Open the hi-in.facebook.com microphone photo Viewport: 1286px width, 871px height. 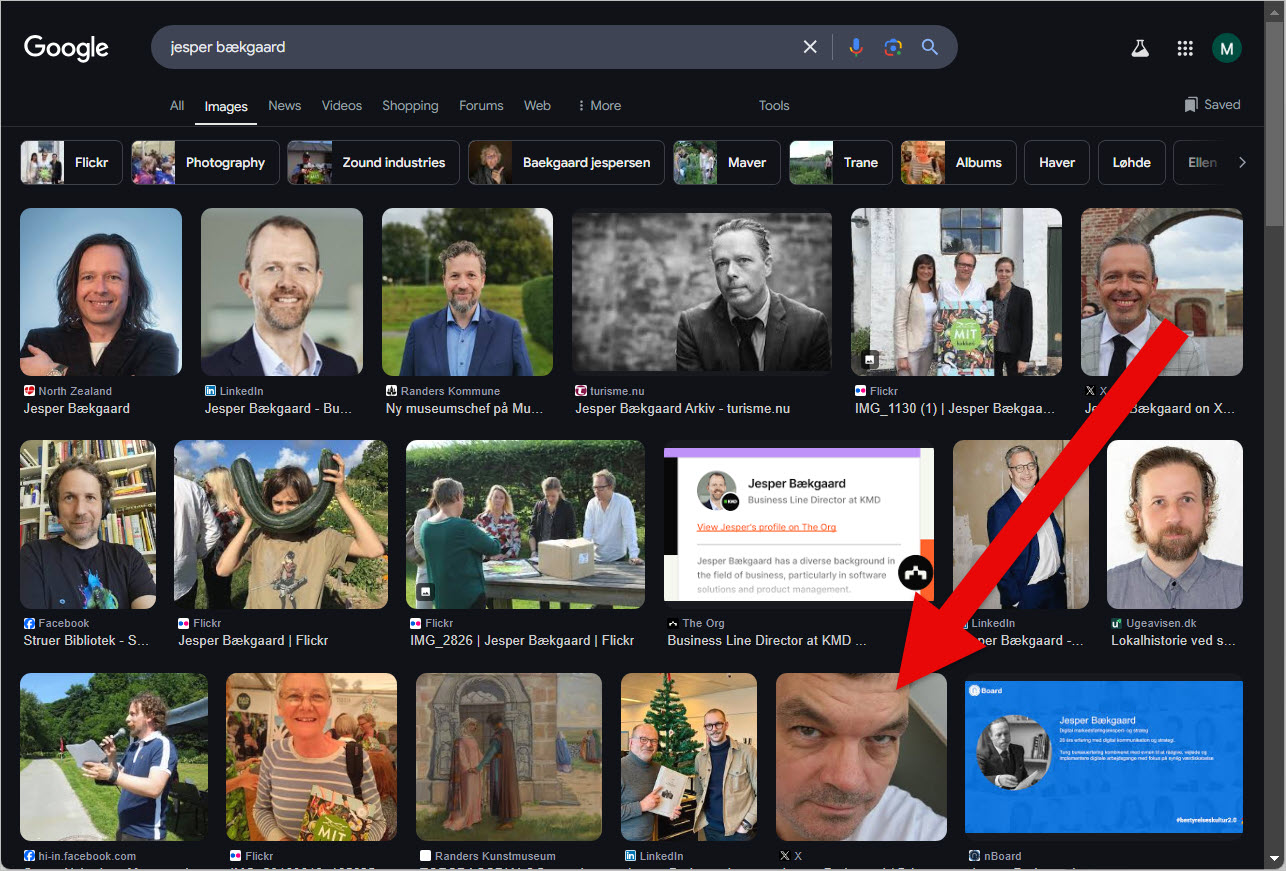(114, 757)
